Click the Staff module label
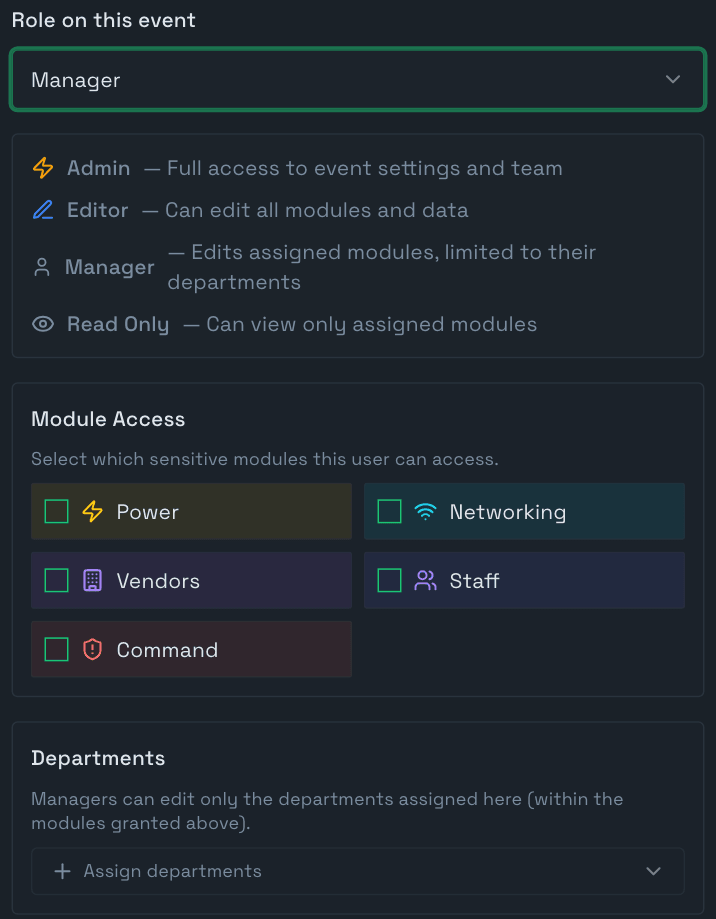The image size is (716, 919). (474, 581)
